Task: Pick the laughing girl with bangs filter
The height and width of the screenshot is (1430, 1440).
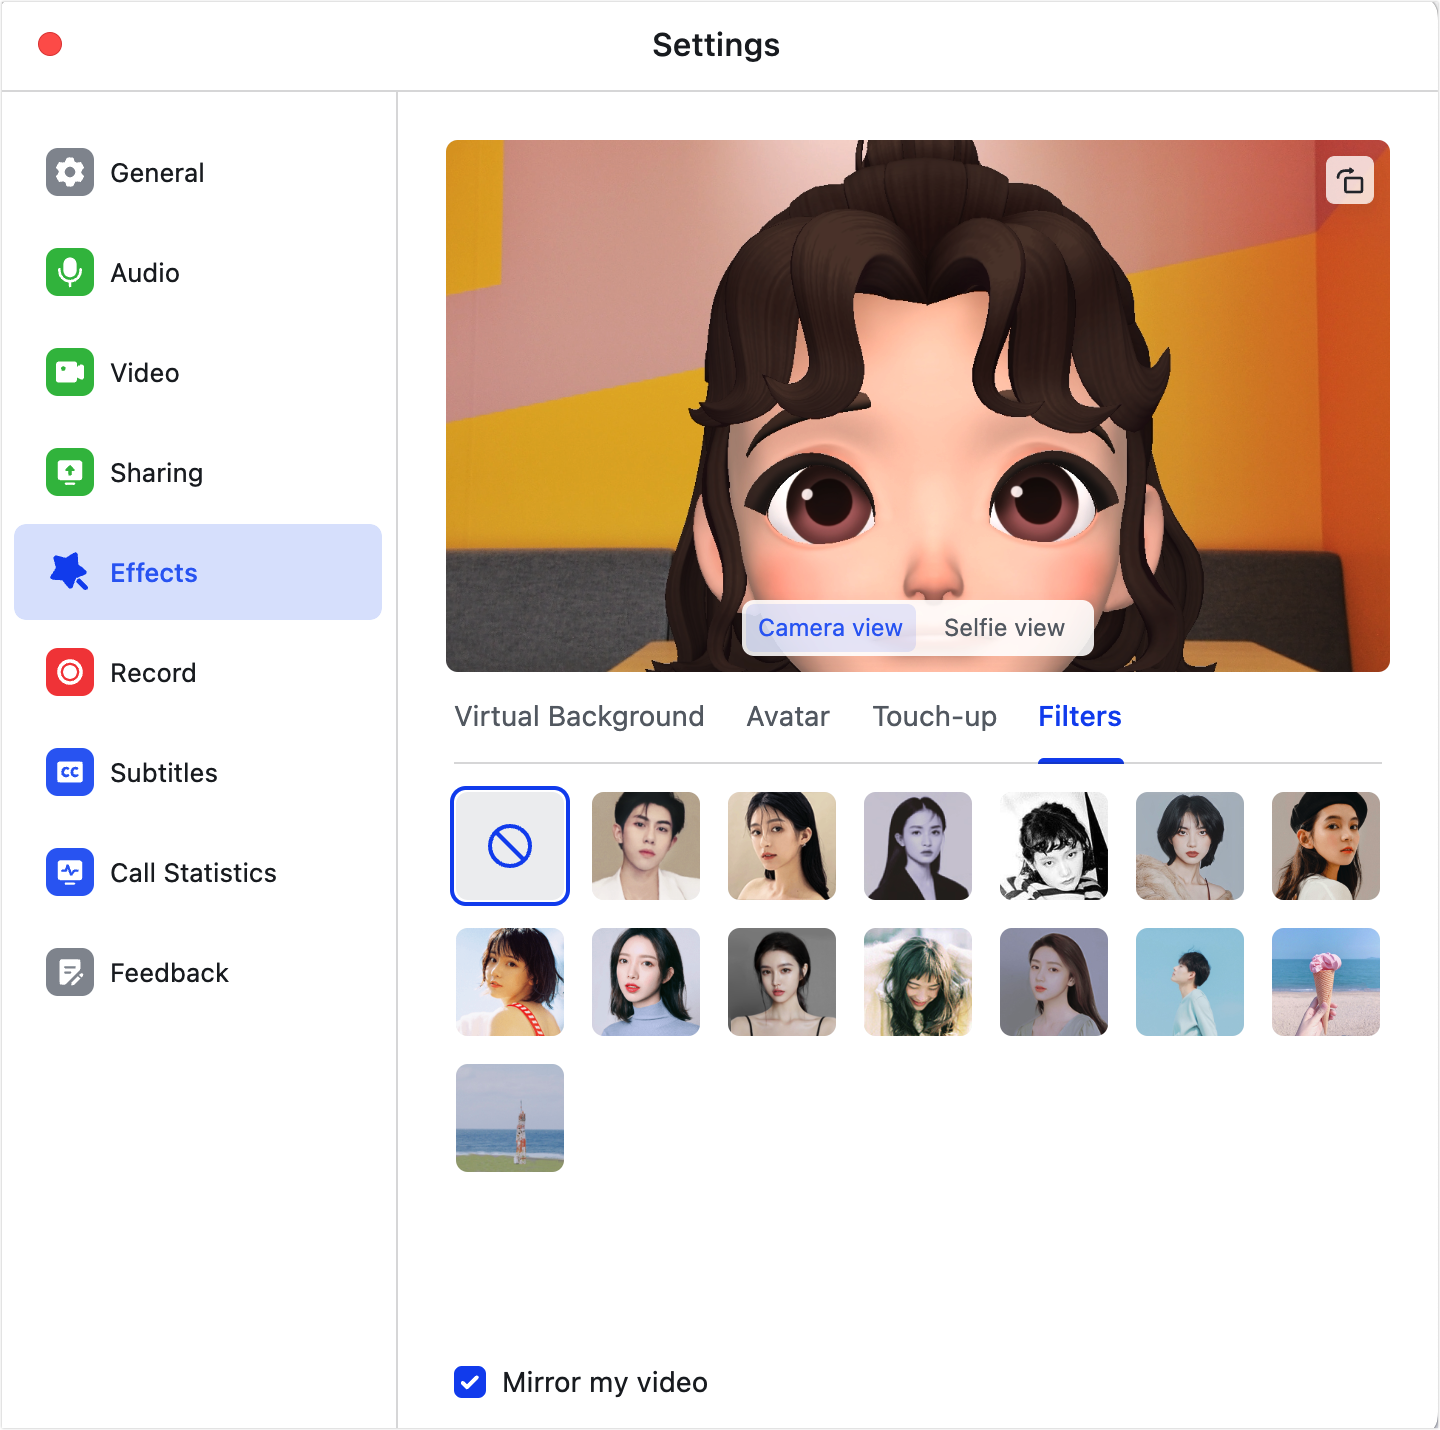Action: pos(918,982)
